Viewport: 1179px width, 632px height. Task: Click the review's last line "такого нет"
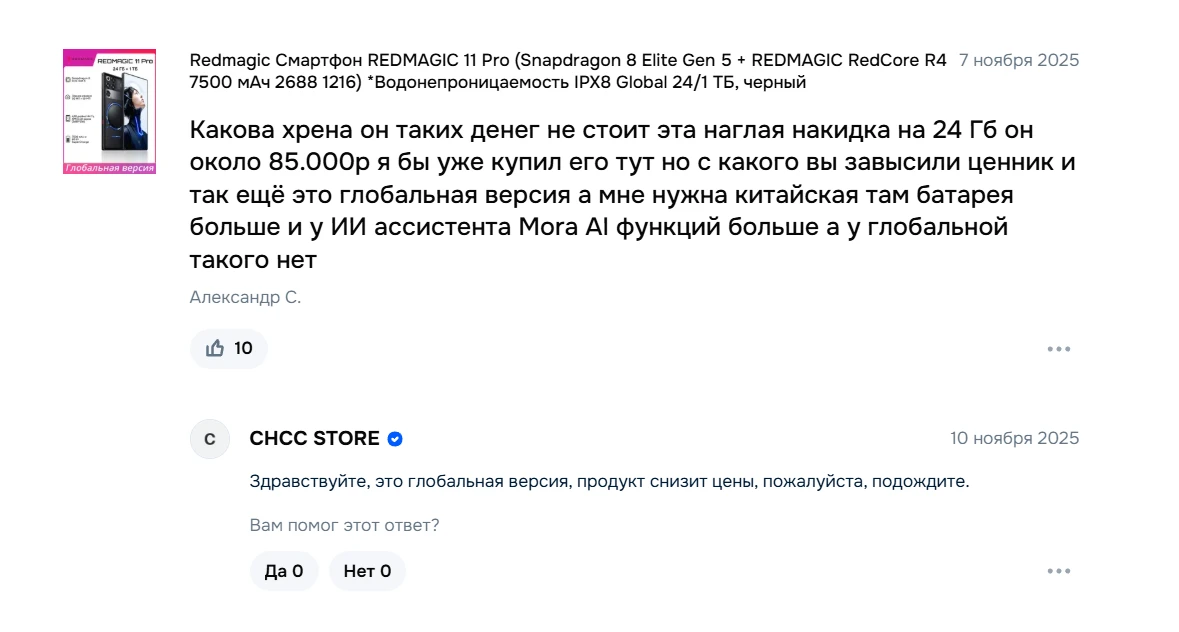pyautogui.click(x=253, y=261)
